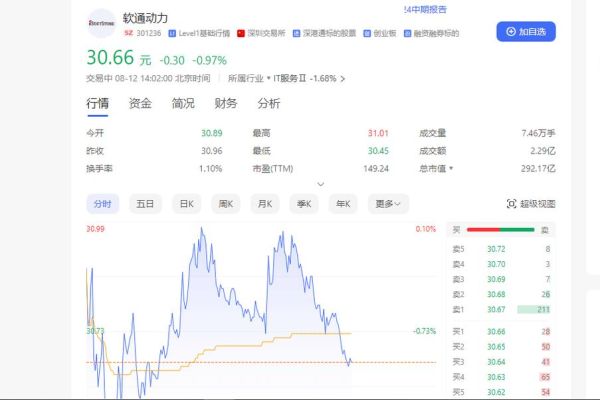This screenshot has height=400, width=600.
Task: Switch to the 简况 tab
Action: (183, 103)
